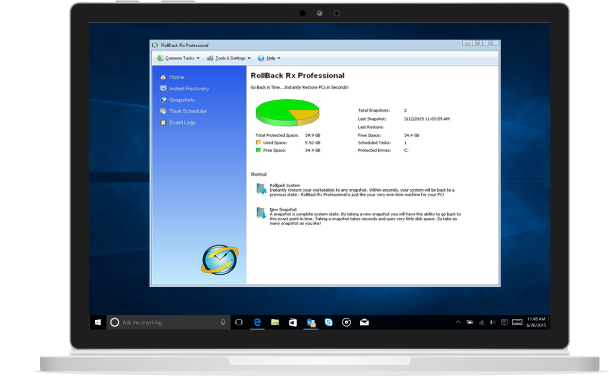The height and width of the screenshot is (376, 609).
Task: Click the Instant Recovery sidebar icon
Action: coord(163,89)
